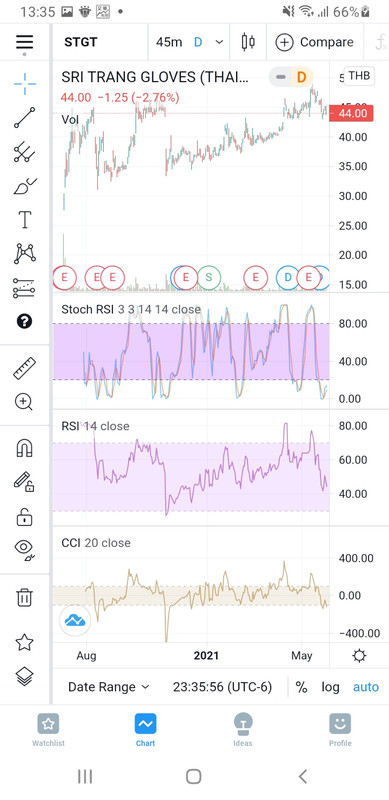Select the brush drawing tool
Viewport: 389px width, 800px height.
tap(24, 187)
